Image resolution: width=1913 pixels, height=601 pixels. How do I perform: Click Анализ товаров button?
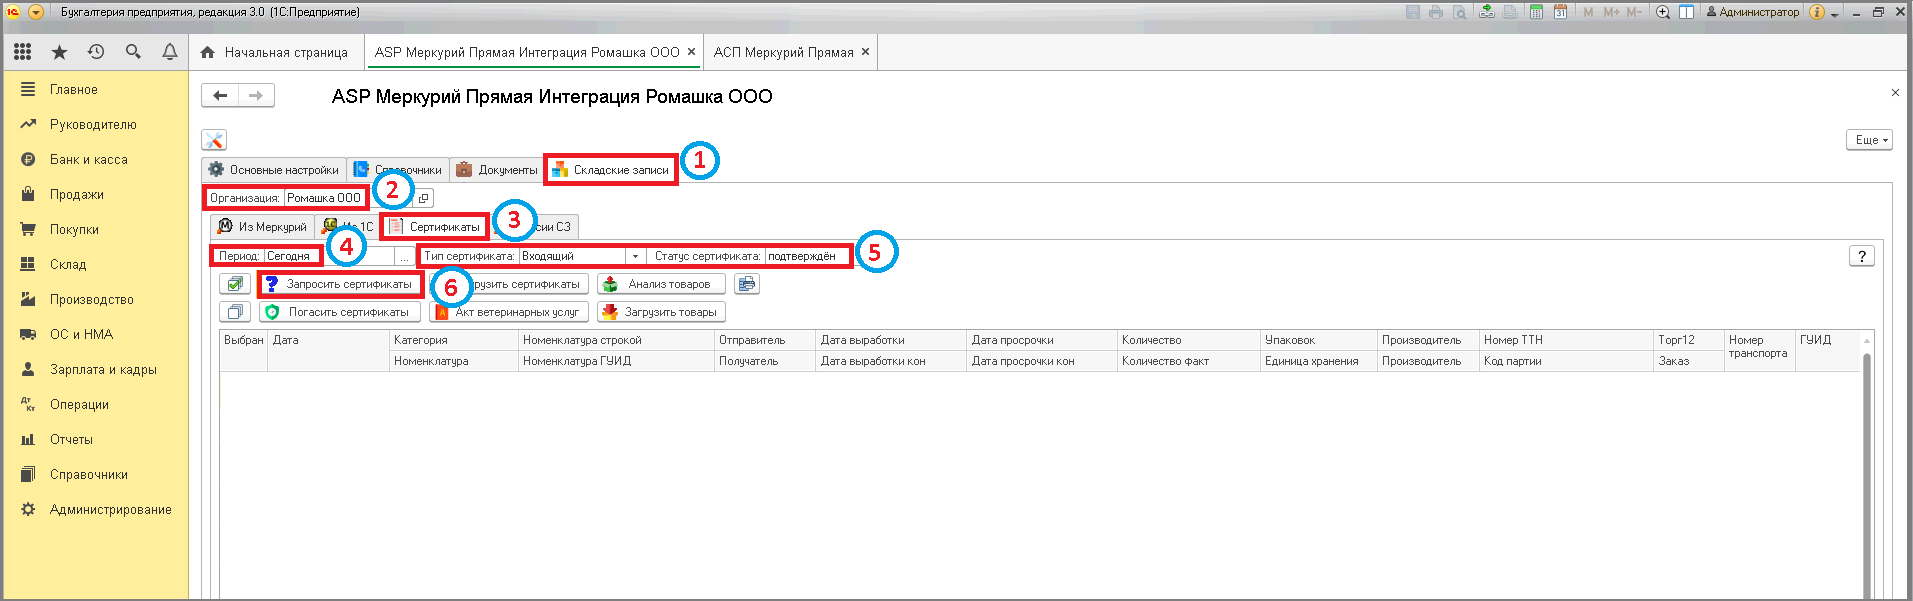661,284
